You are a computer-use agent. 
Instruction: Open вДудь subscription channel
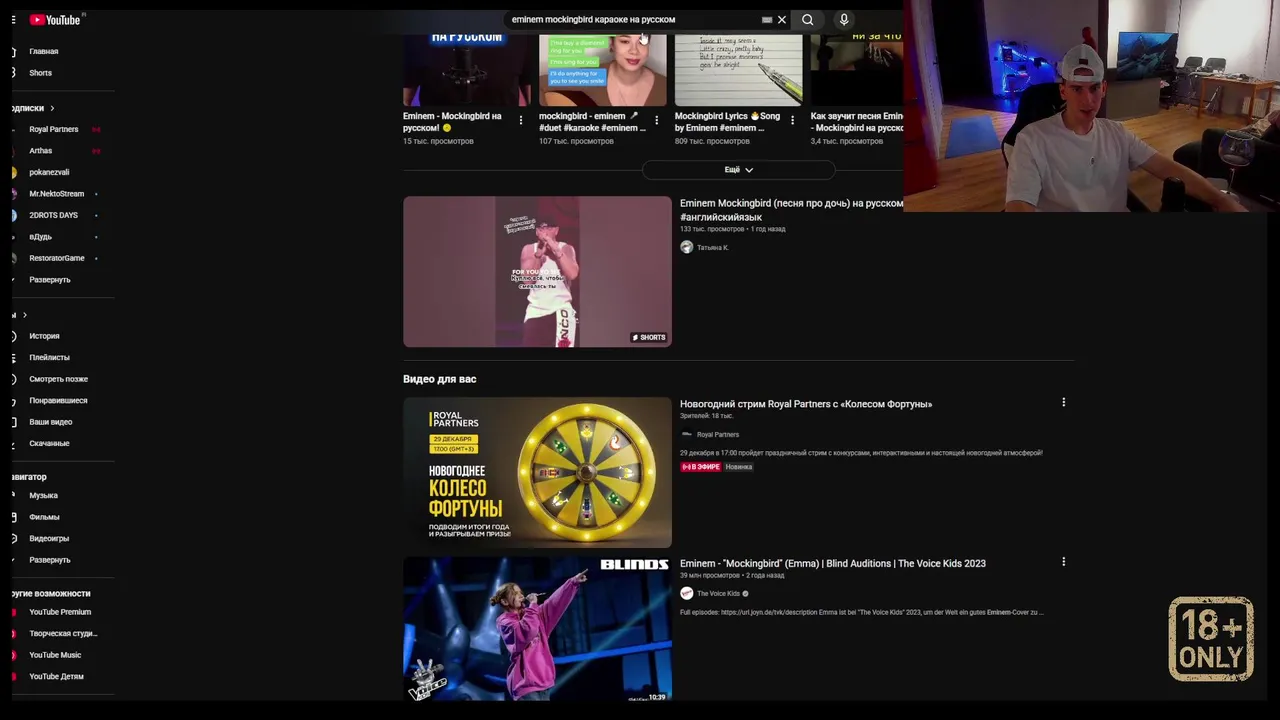tap(40, 237)
